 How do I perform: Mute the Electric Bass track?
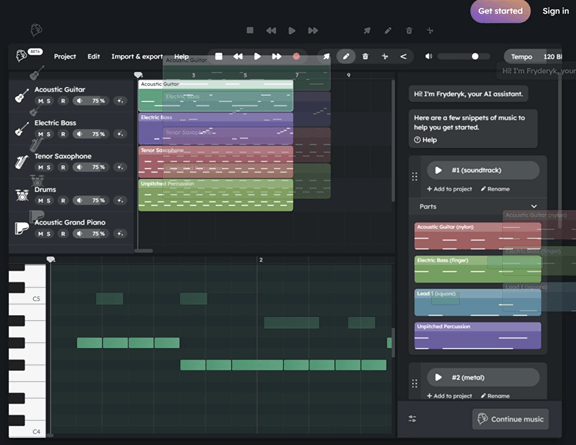click(x=40, y=134)
